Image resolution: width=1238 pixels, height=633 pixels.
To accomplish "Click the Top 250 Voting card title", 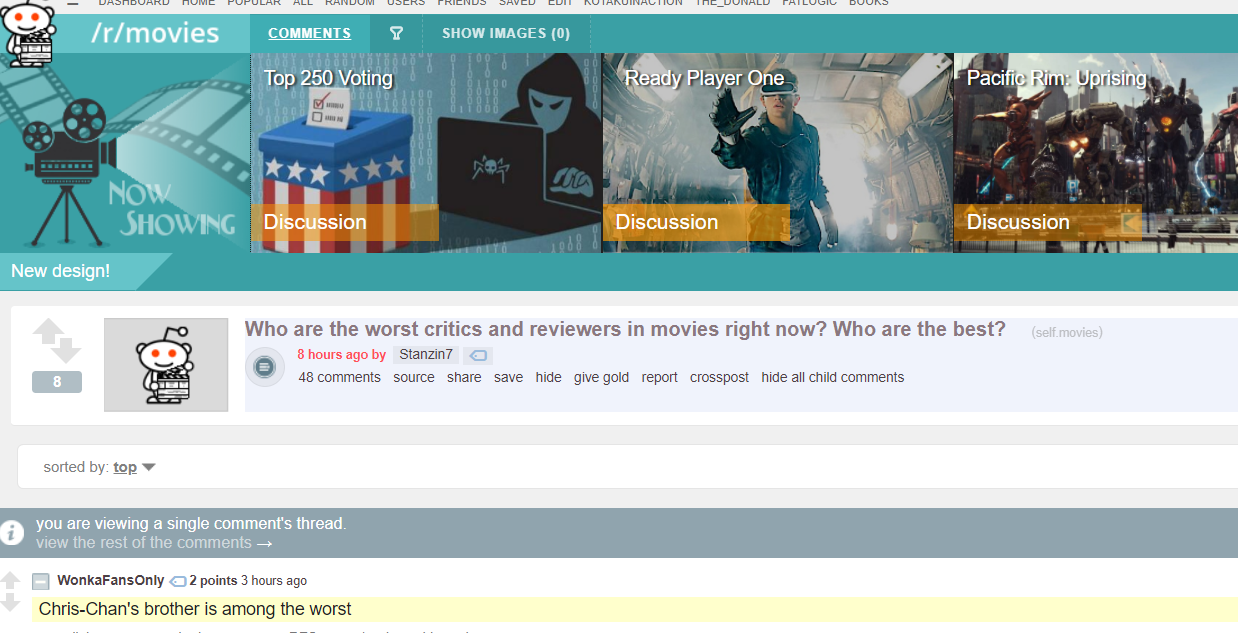I will pyautogui.click(x=328, y=78).
